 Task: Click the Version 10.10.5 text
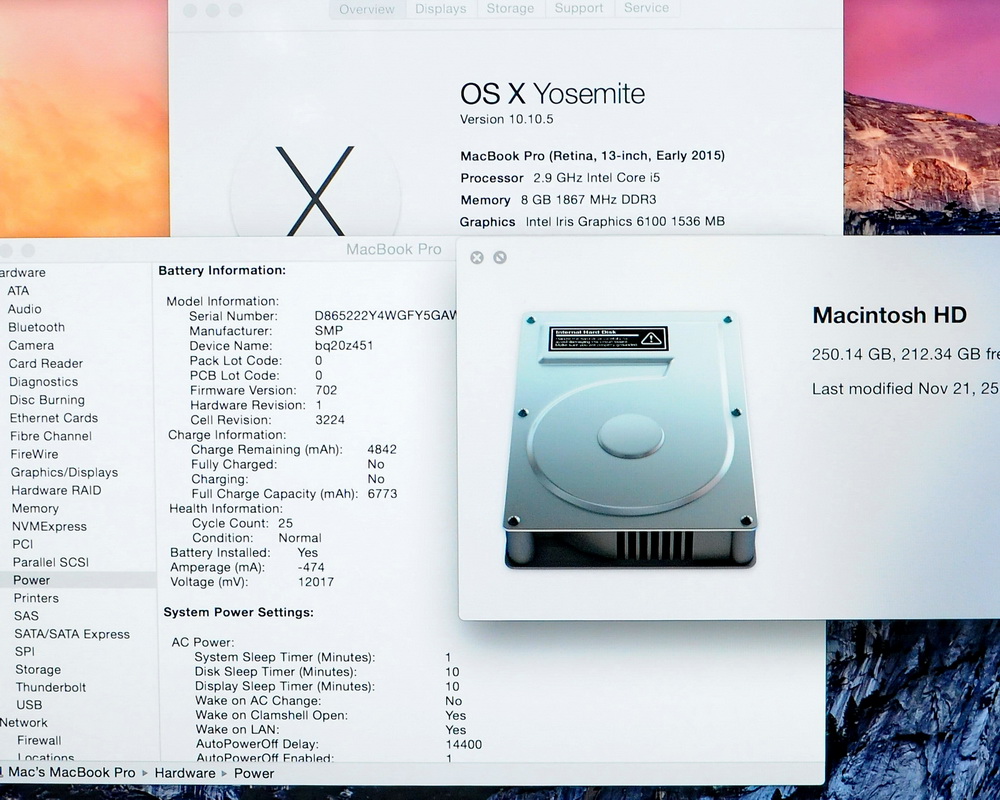click(506, 119)
